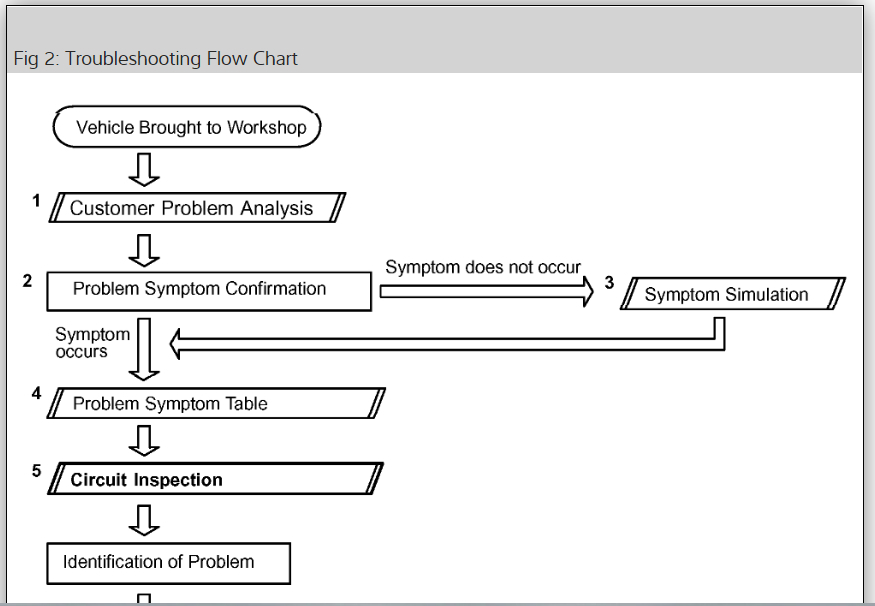875x606 pixels.
Task: Select the "Problem Symptom Table" box
Action: pyautogui.click(x=216, y=404)
